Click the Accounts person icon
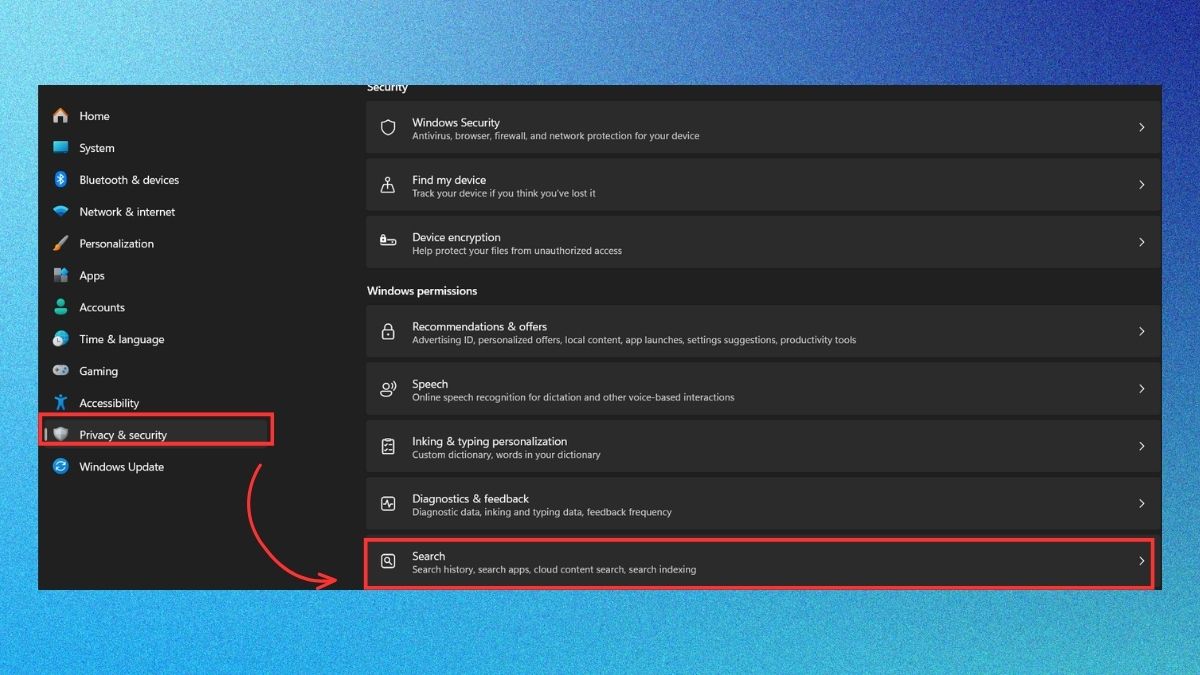Screen dimensions: 1200x675 (61, 307)
